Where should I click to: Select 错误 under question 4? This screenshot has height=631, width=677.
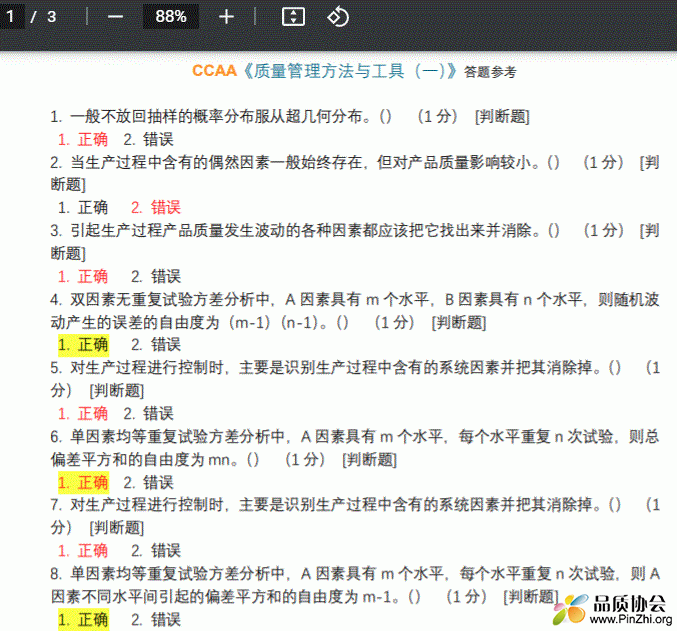click(x=156, y=345)
